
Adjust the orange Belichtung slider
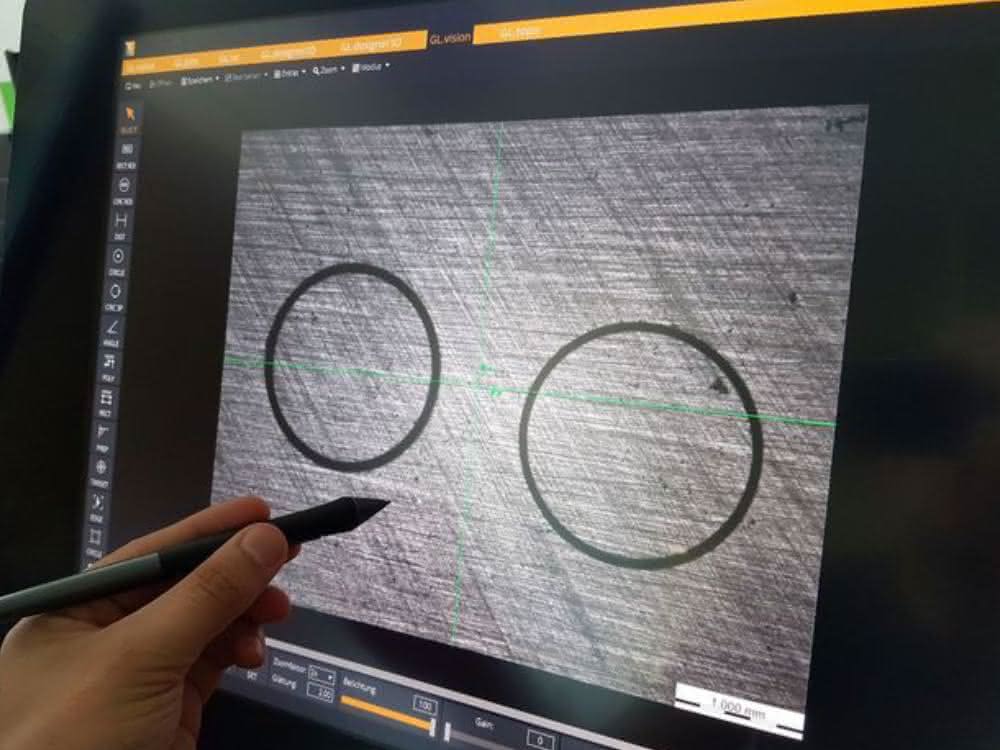386,712
